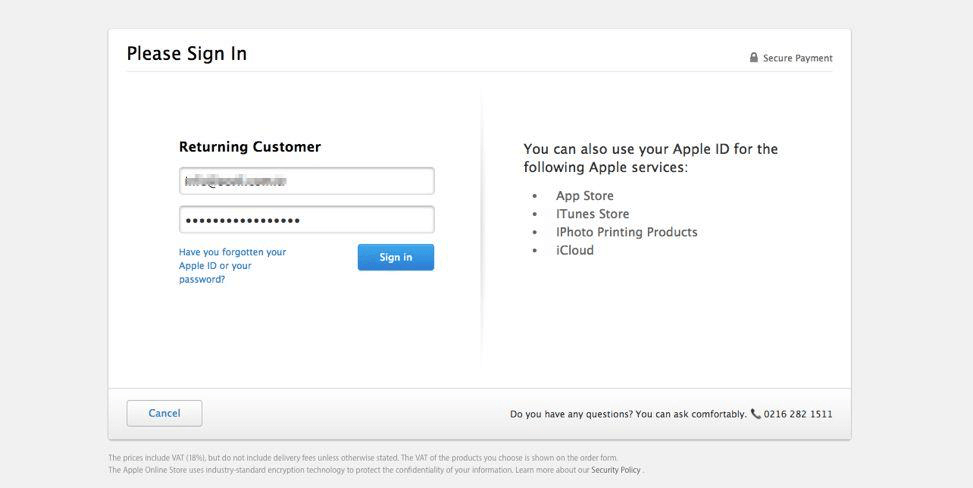Click into the password field
The width and height of the screenshot is (973, 488).
click(x=306, y=220)
